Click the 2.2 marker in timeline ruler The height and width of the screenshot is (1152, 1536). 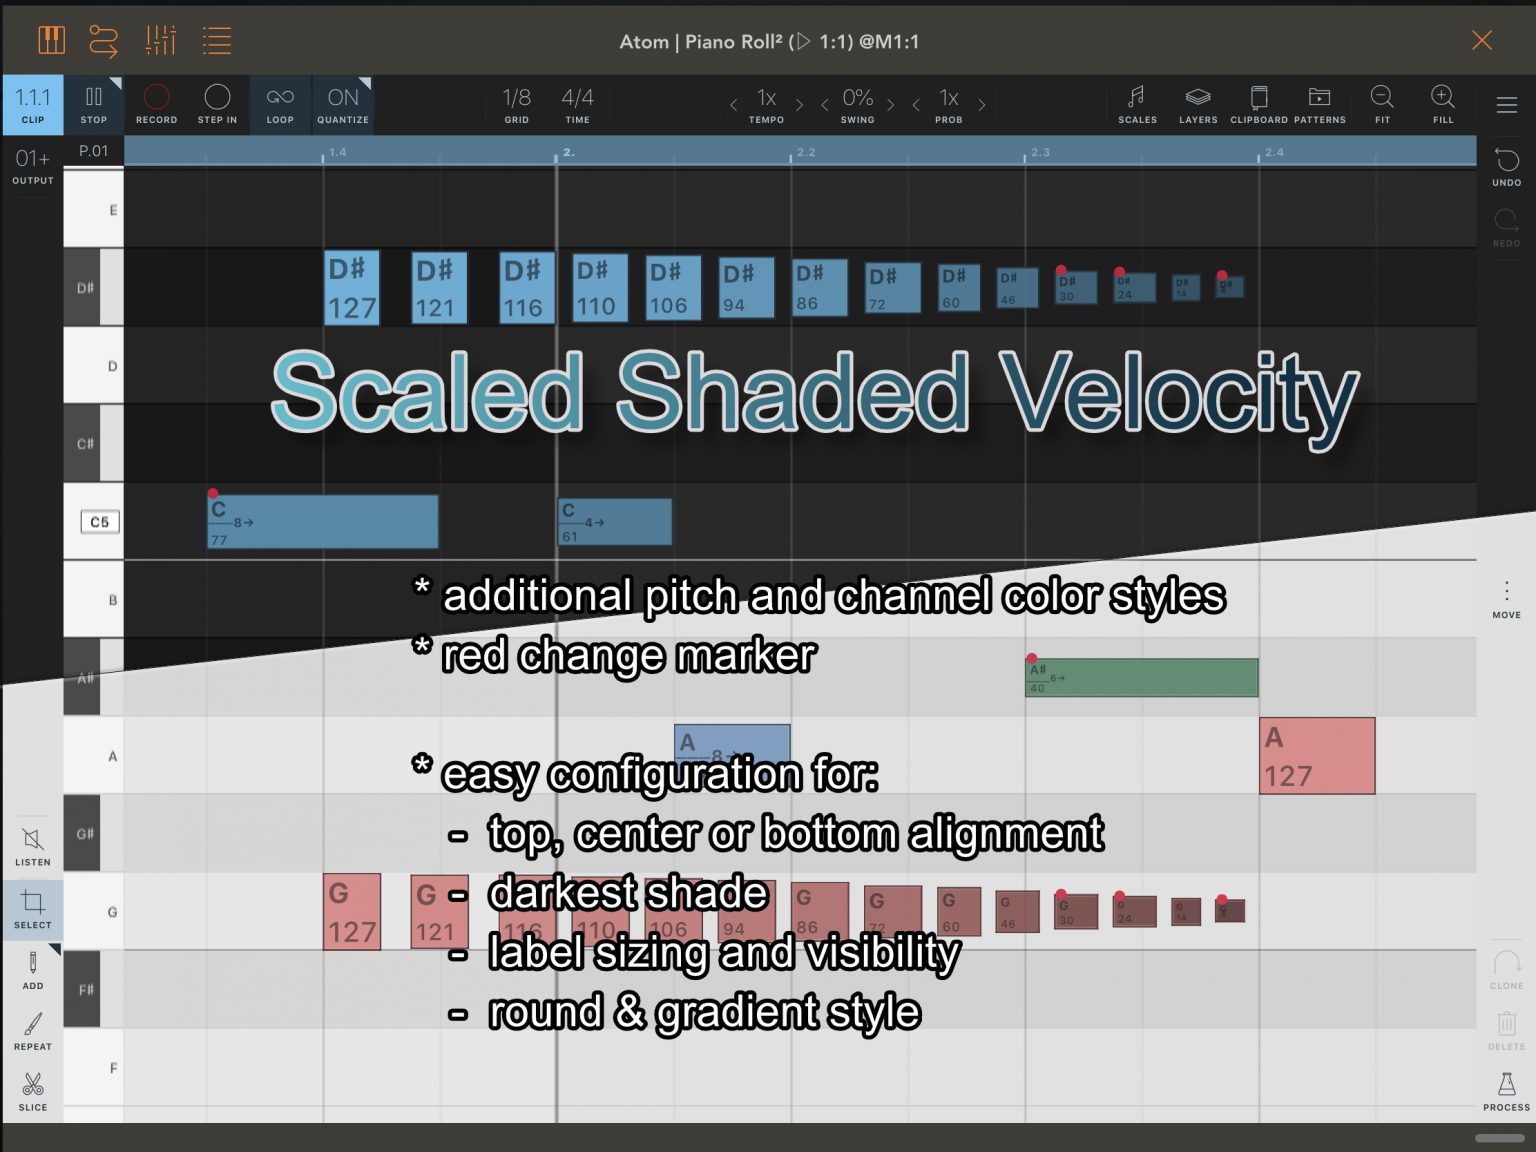[x=805, y=152]
